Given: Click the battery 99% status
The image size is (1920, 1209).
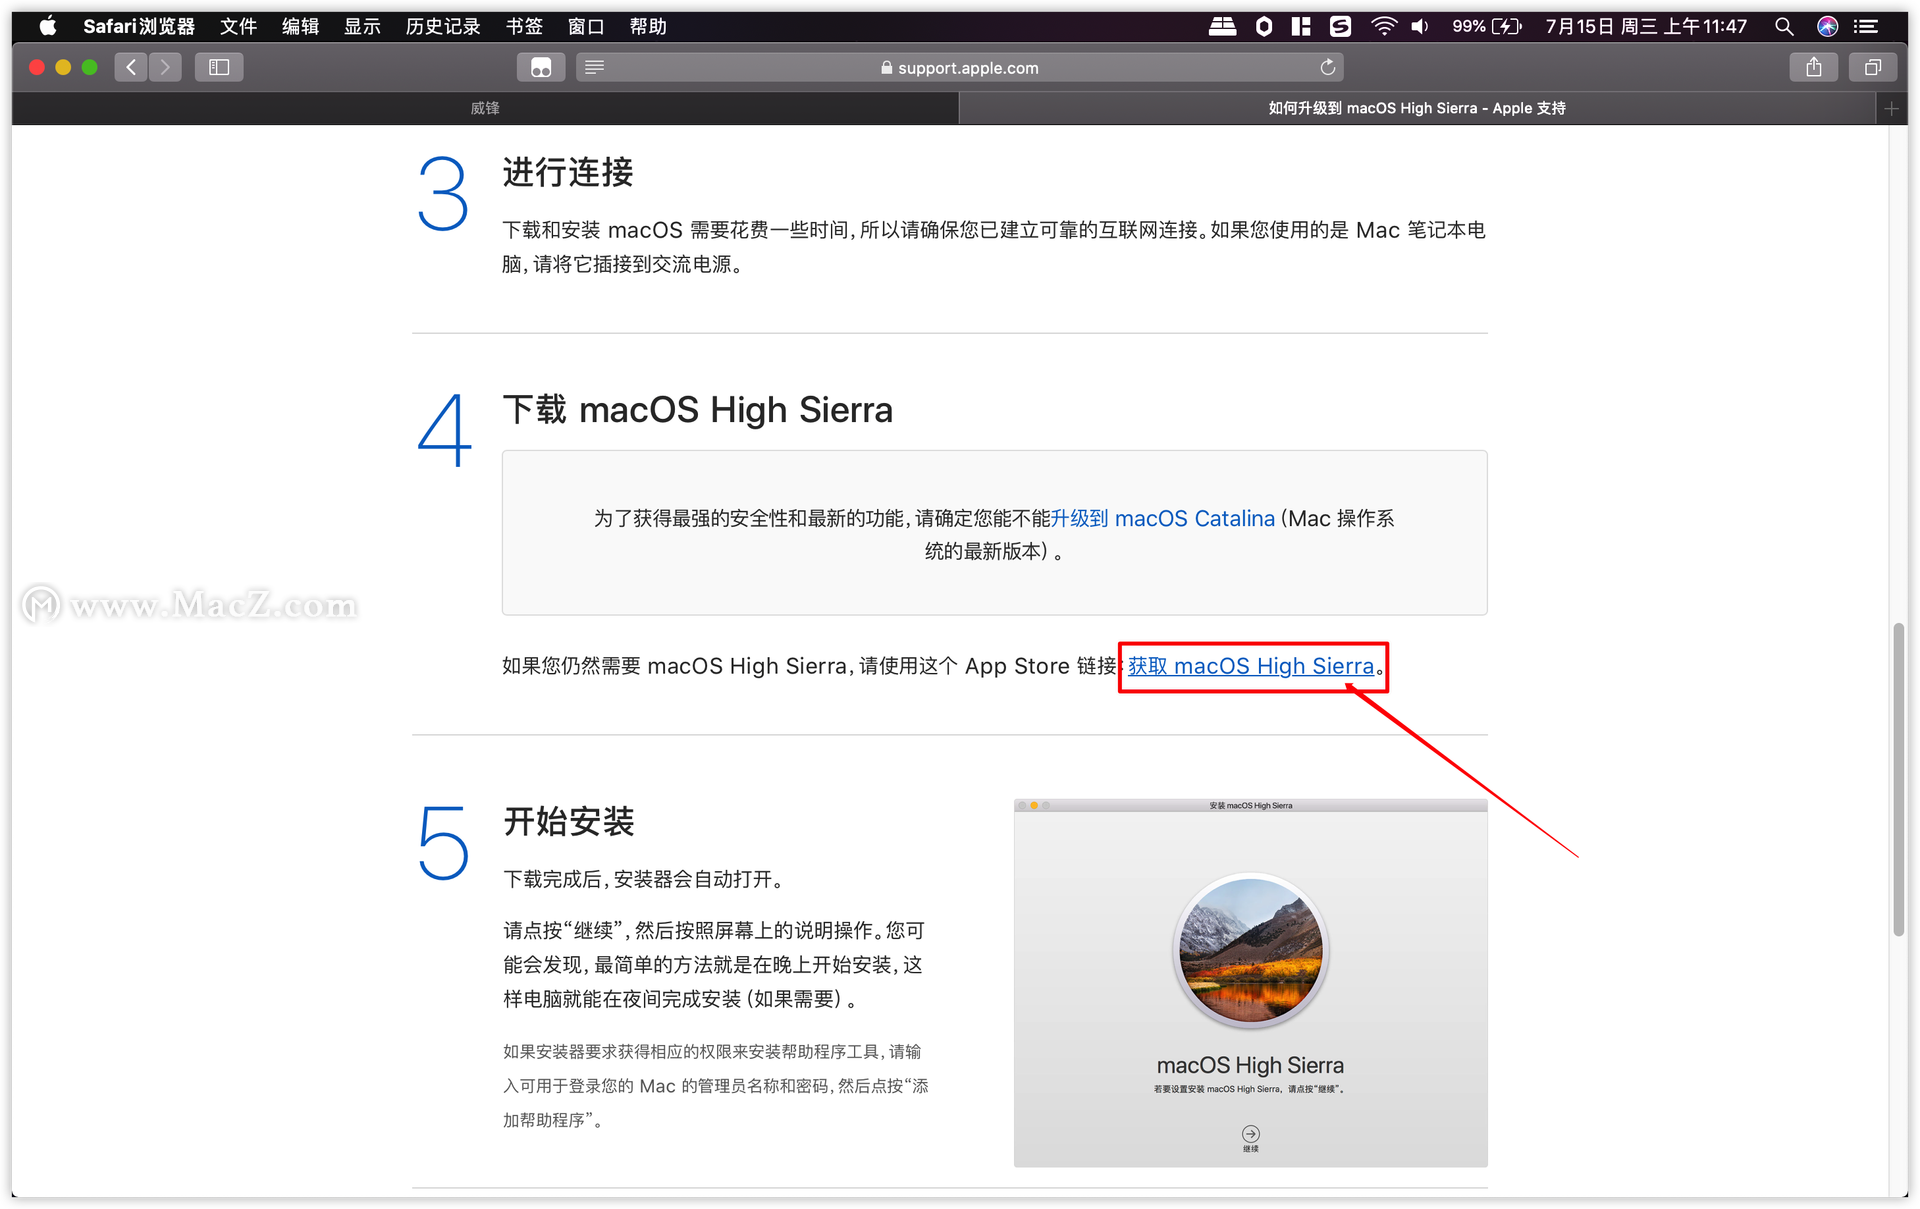Looking at the screenshot, I should 1486,26.
